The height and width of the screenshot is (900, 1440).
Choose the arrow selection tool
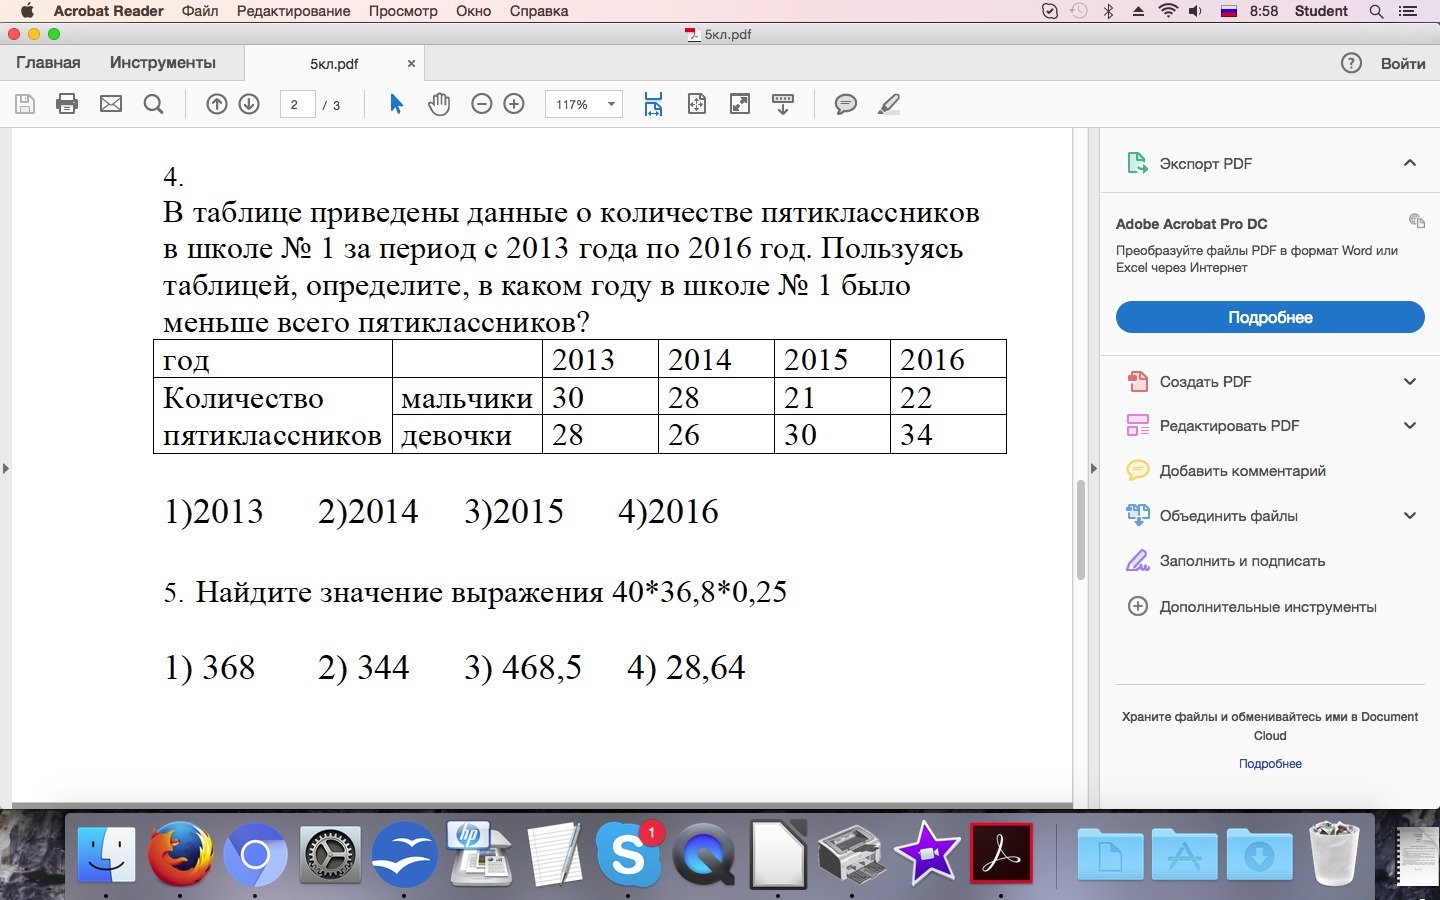pos(396,104)
